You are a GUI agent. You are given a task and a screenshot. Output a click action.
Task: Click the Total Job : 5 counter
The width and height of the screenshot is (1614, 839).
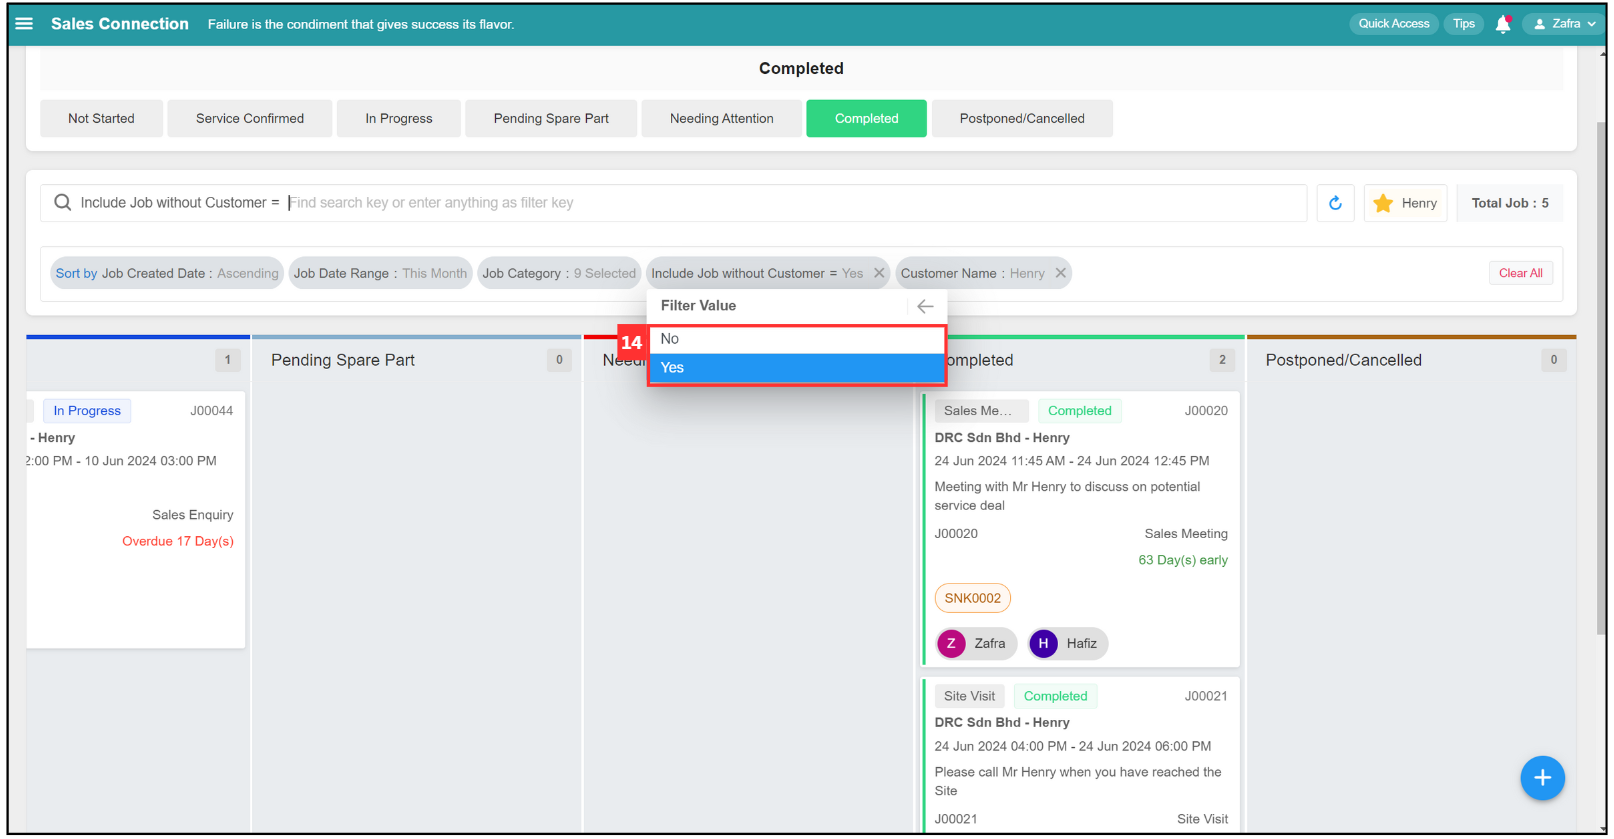pyautogui.click(x=1510, y=203)
